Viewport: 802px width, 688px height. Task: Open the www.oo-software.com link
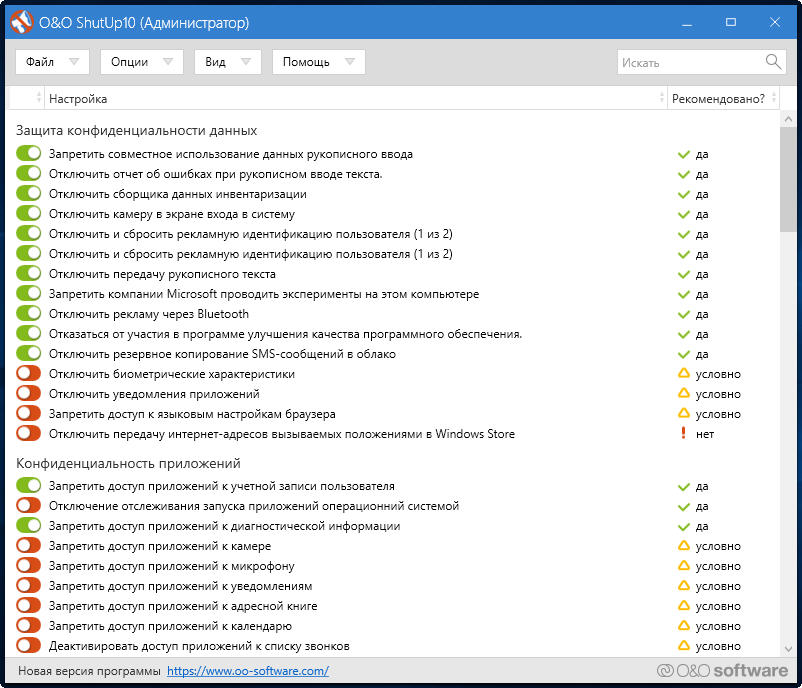(x=248, y=671)
